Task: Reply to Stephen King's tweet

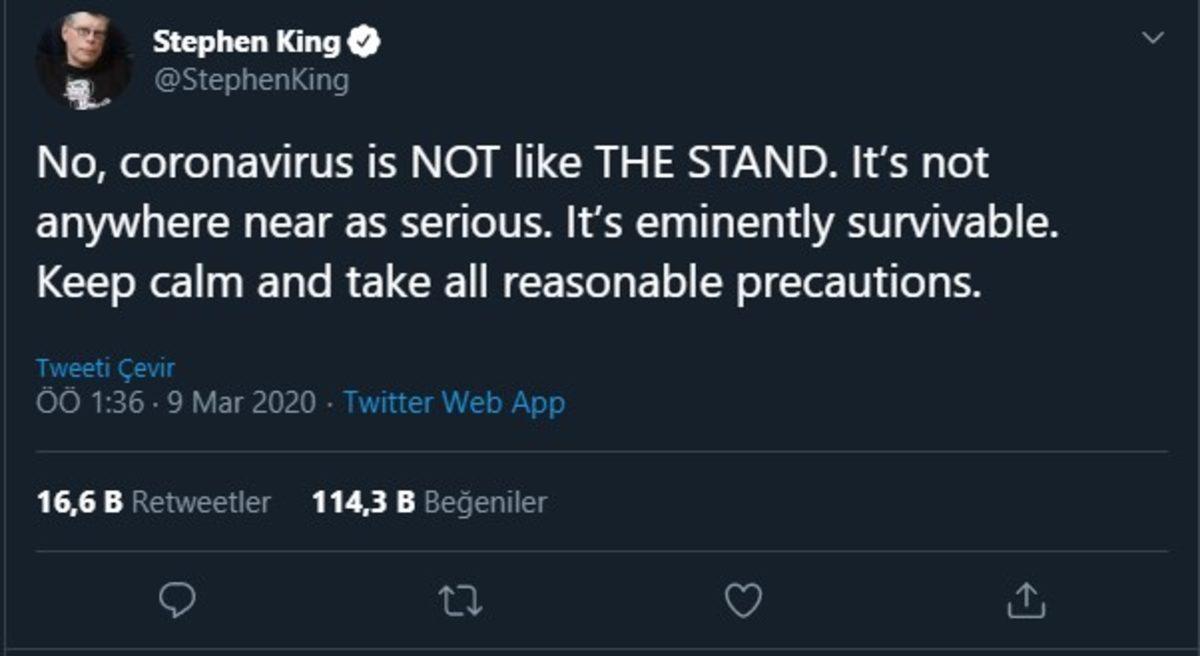Action: tap(177, 600)
